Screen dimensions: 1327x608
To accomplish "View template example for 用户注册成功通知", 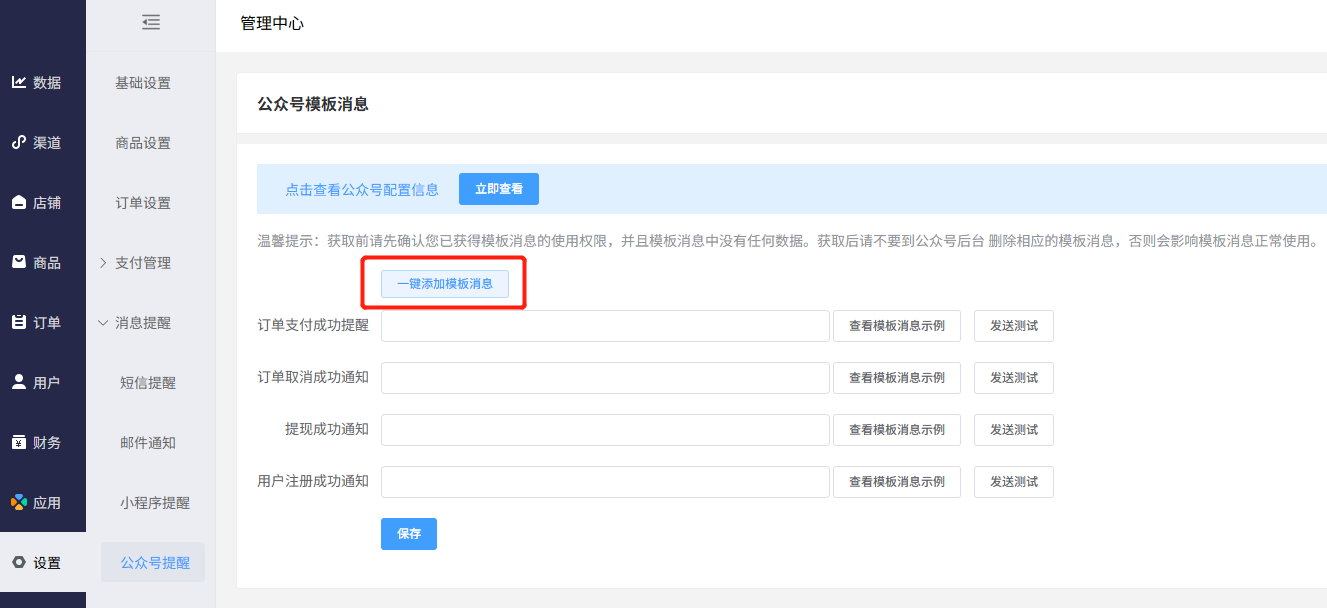I will (897, 482).
